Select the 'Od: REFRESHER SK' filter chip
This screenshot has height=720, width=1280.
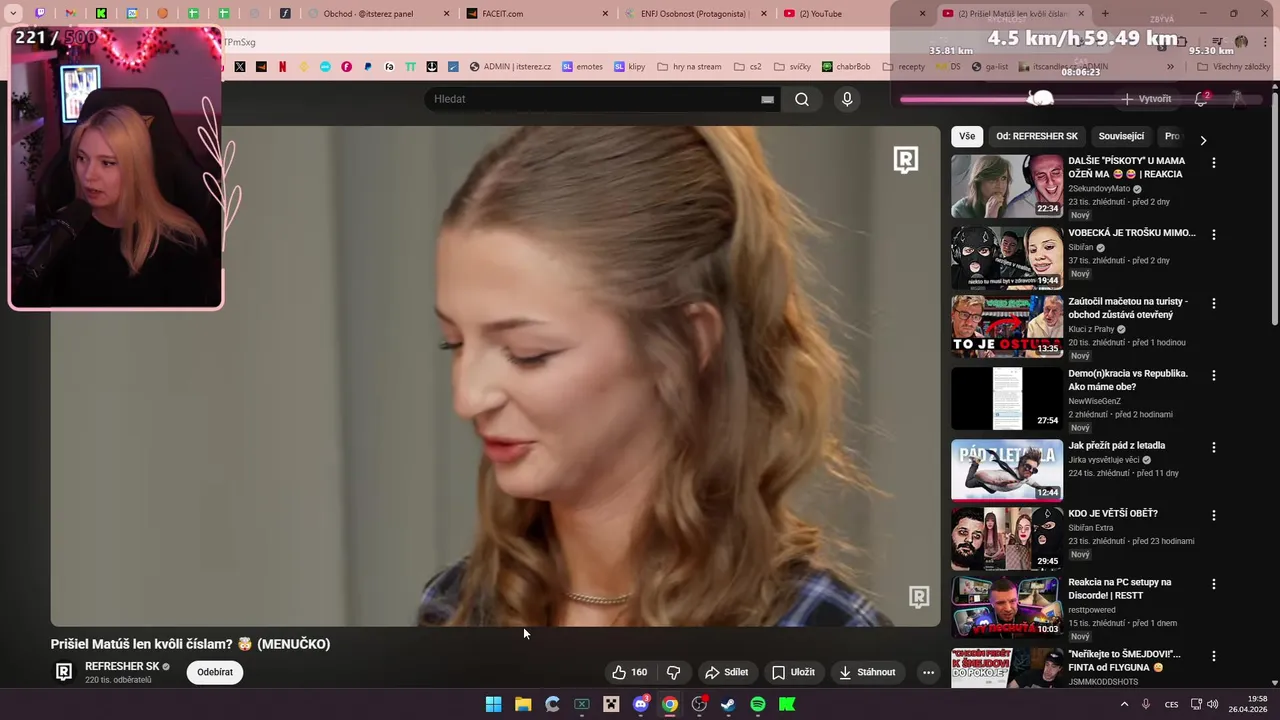click(x=1037, y=136)
